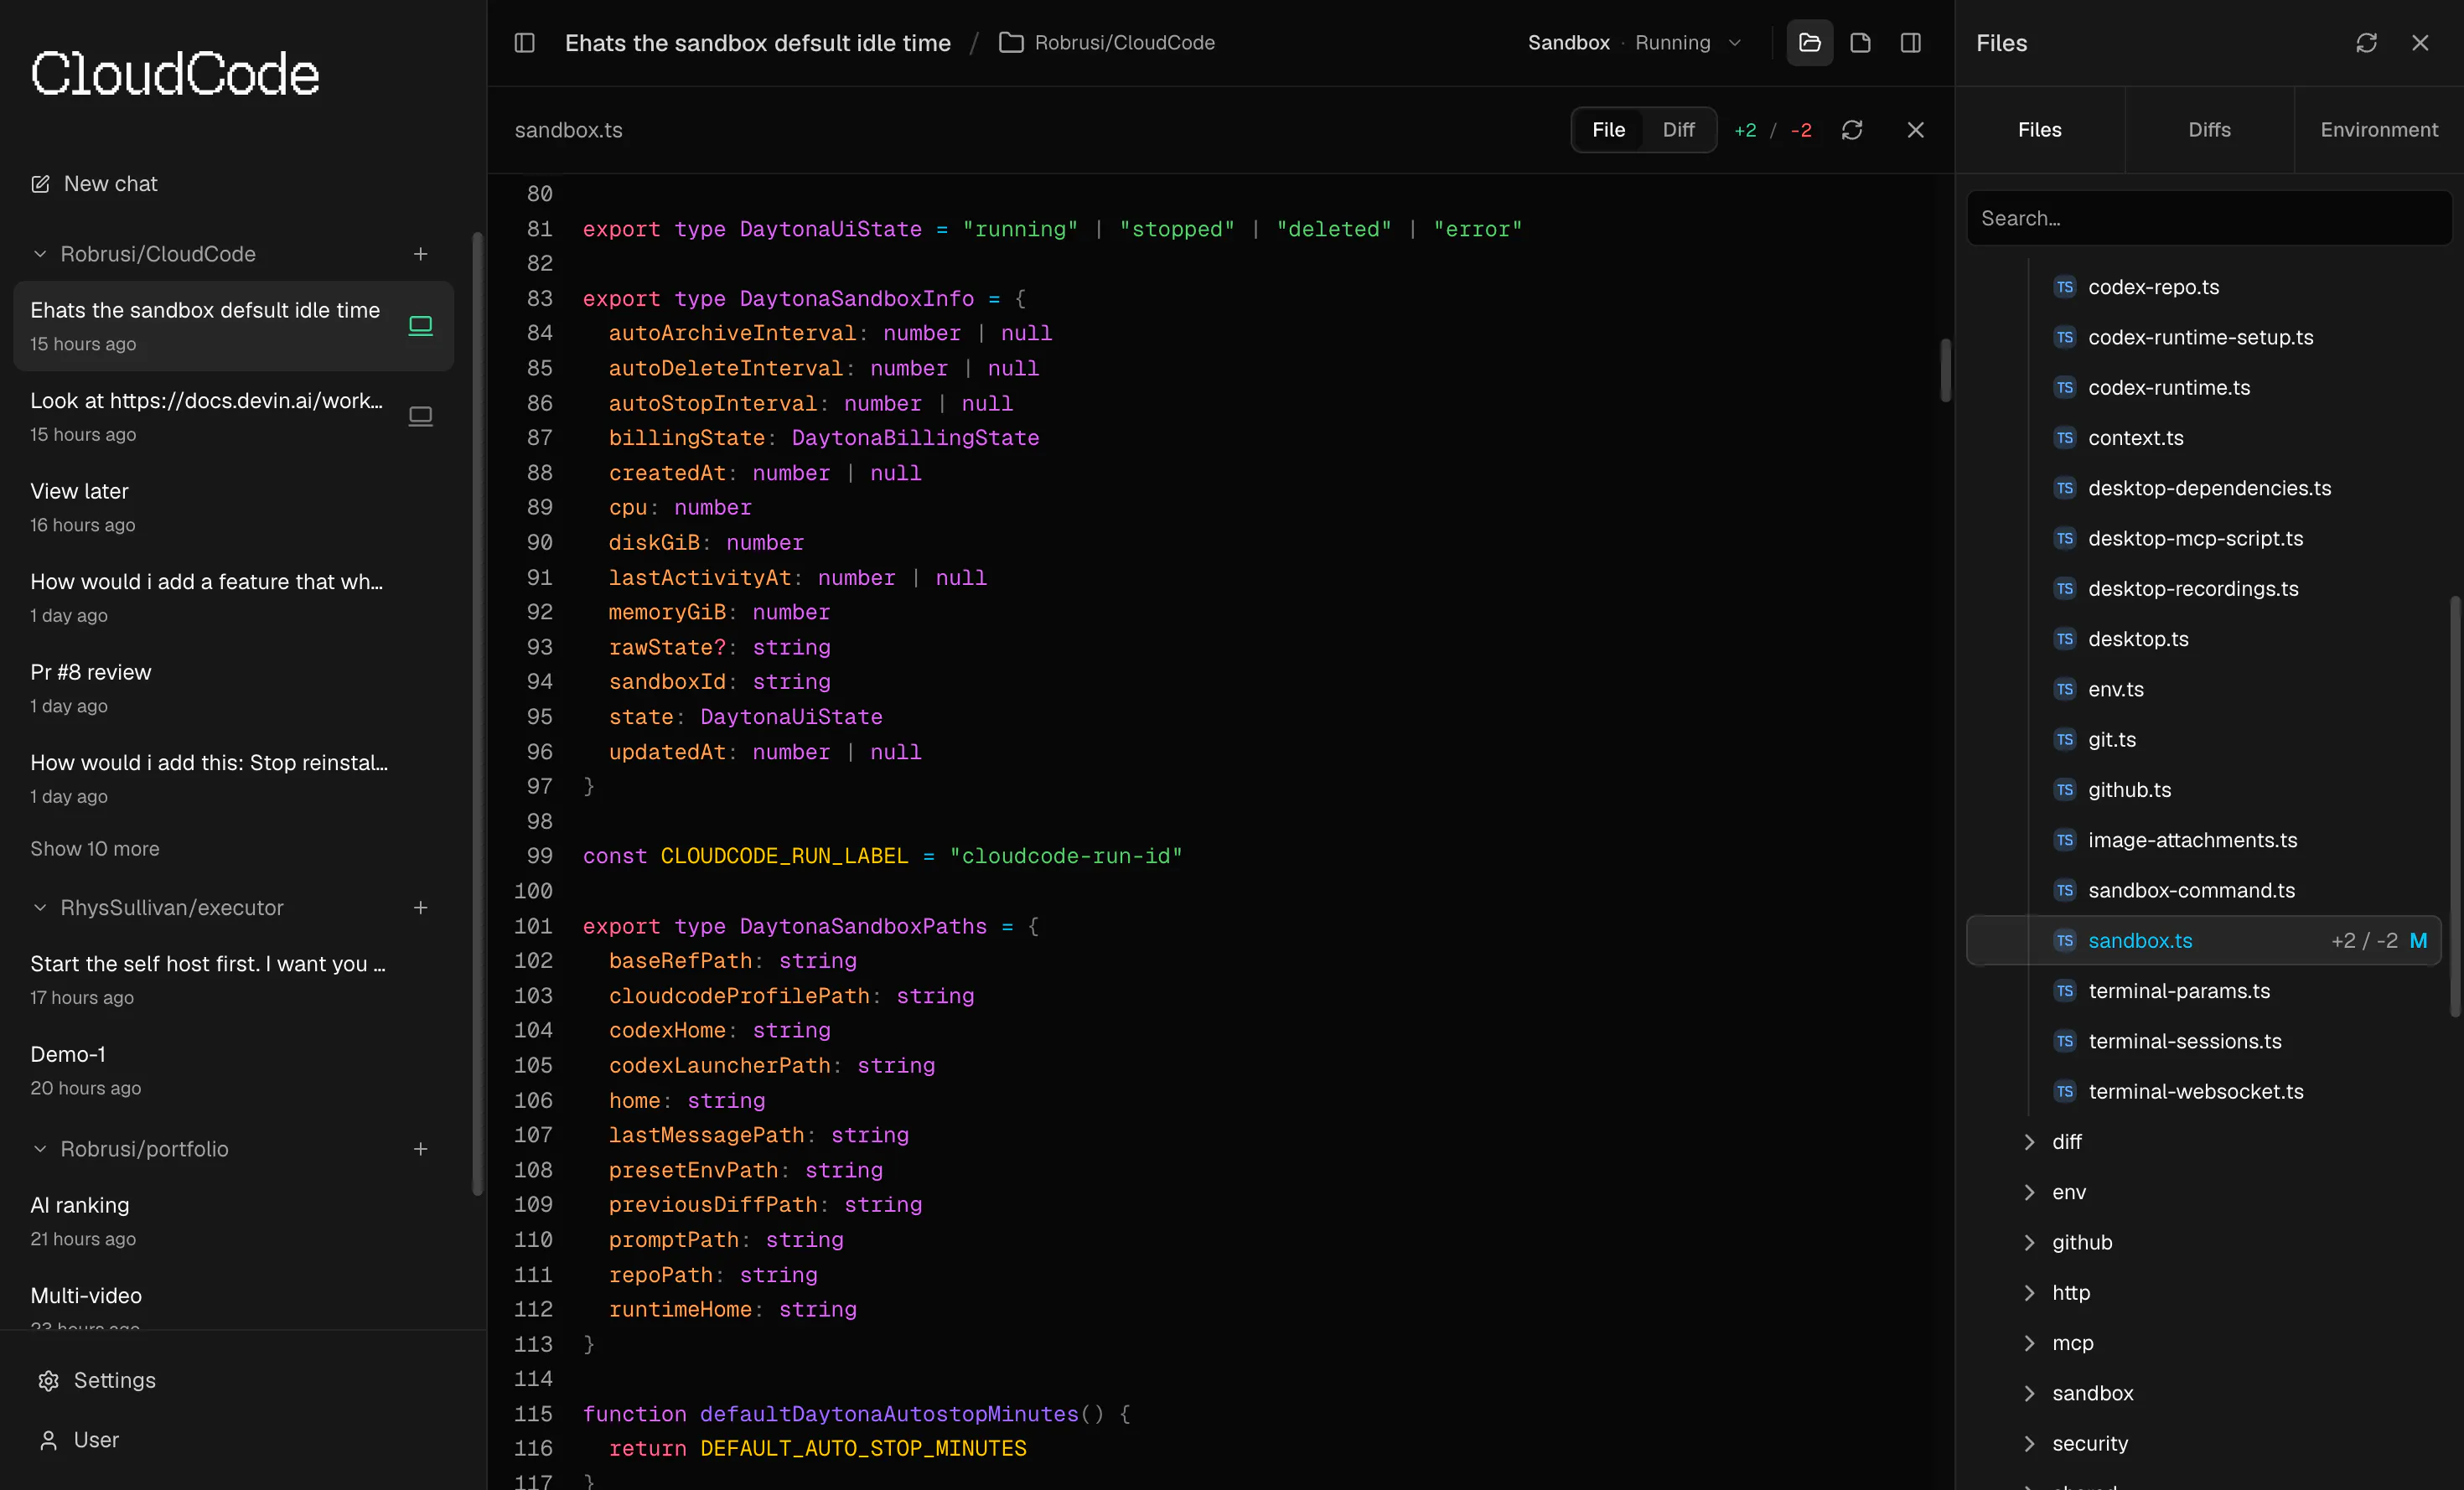
Task: Click the New chat pencil icon
Action: (40, 184)
